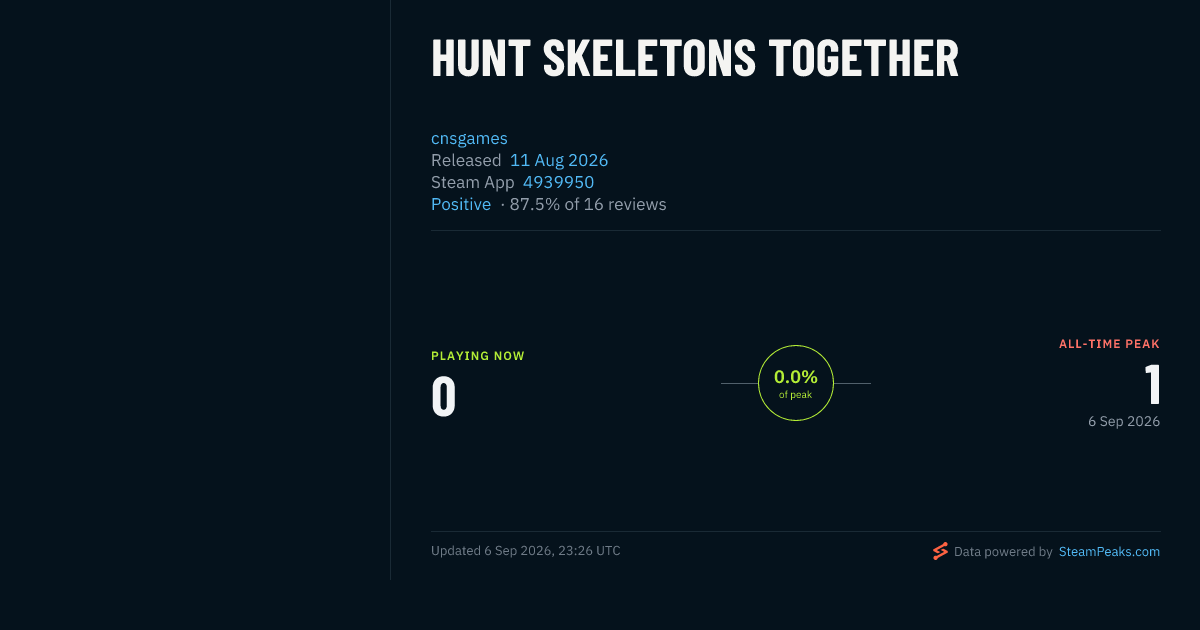Click the Positive review rating link
The height and width of the screenshot is (630, 1200).
pos(461,204)
